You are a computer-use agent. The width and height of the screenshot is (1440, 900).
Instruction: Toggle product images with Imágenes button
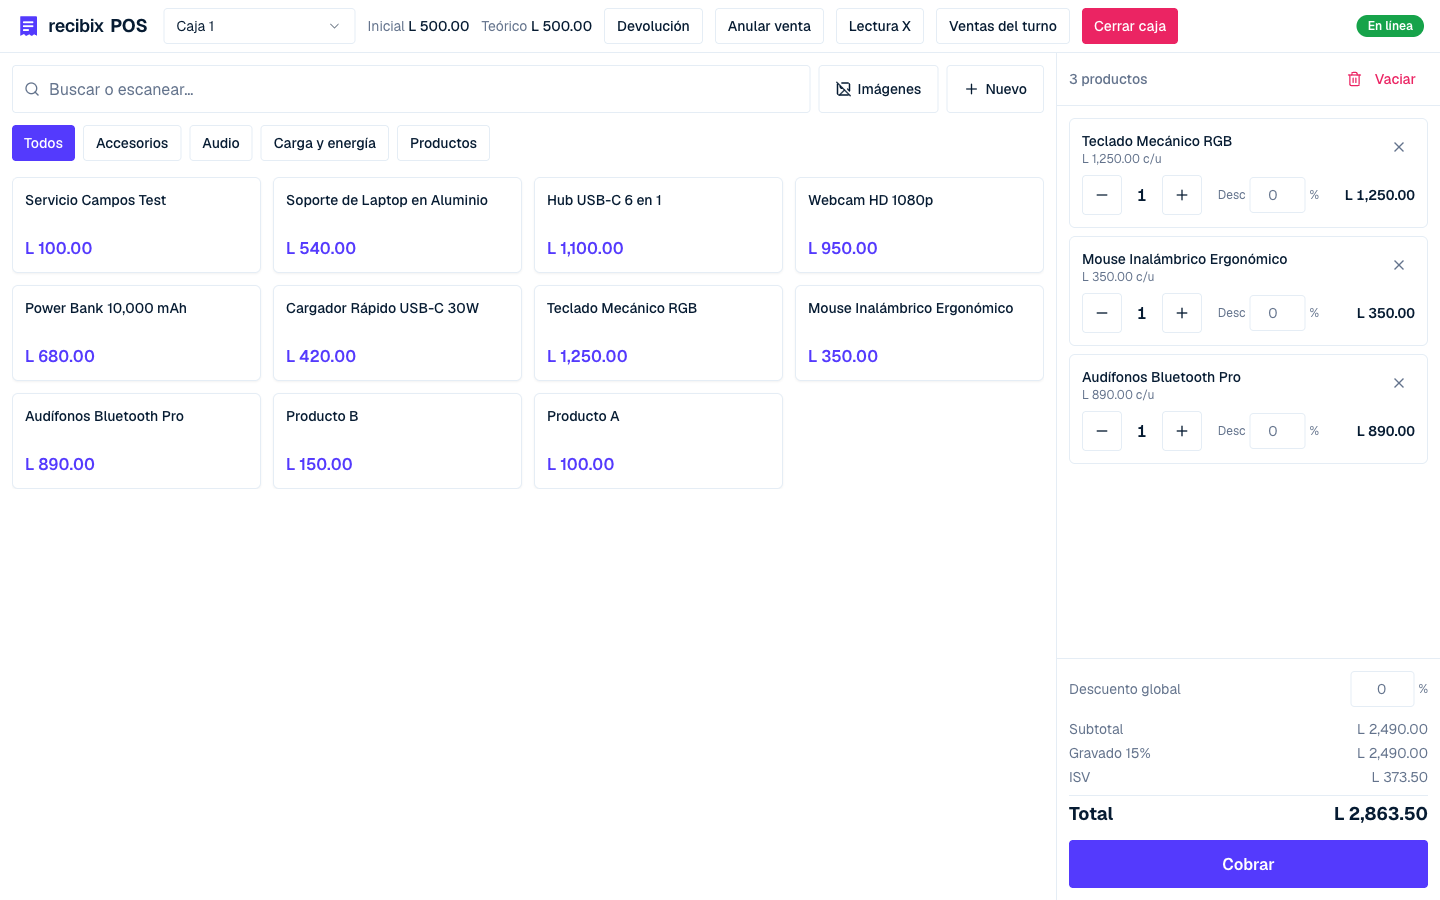coord(878,89)
